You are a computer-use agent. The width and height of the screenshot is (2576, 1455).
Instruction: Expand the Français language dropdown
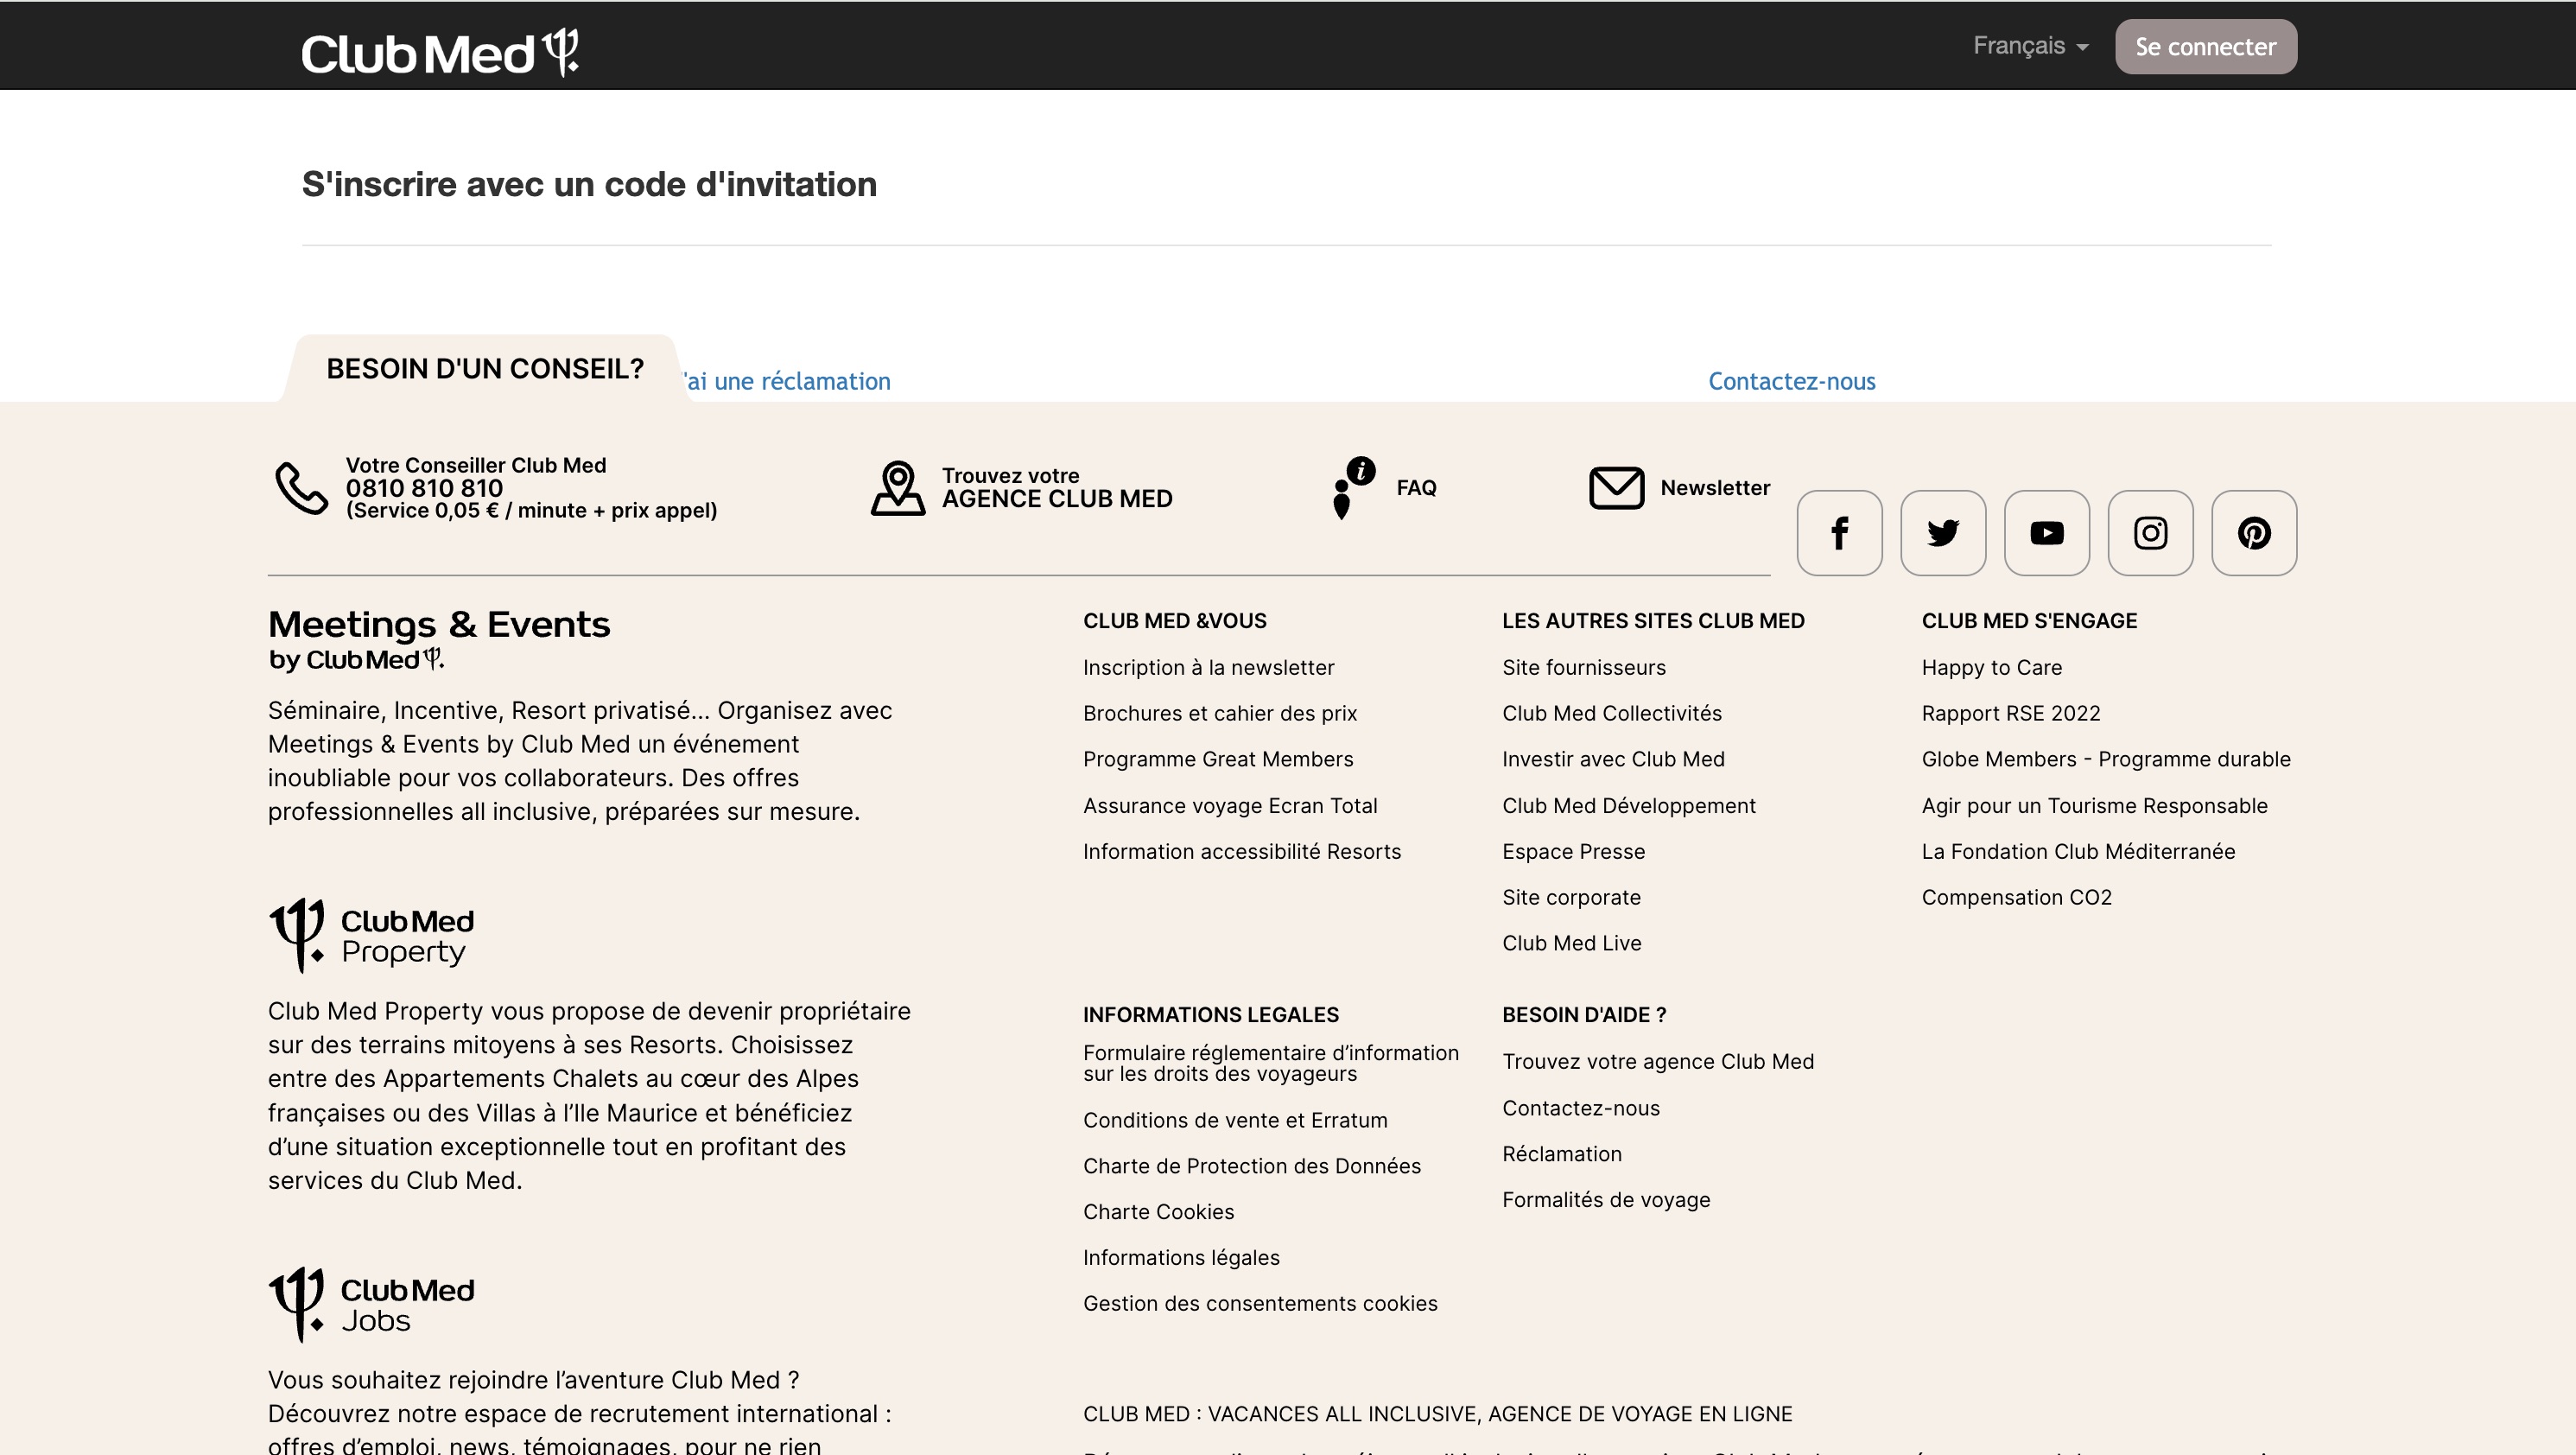tap(2030, 46)
